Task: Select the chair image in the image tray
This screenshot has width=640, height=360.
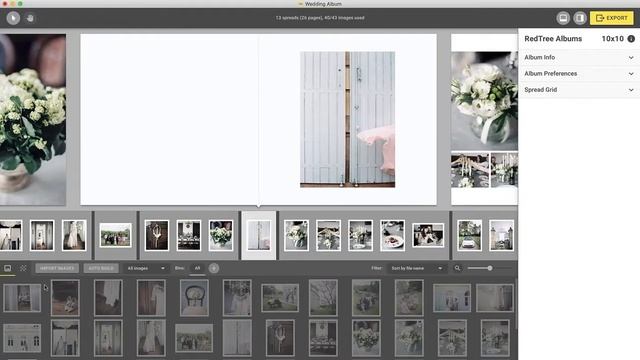Action: click(x=194, y=298)
